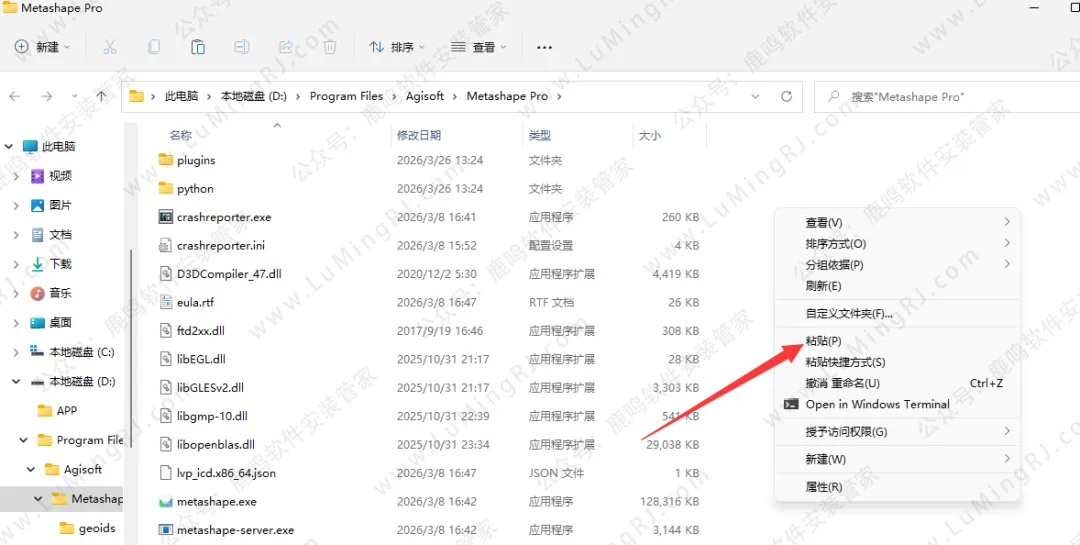Click Open in Windows Terminal menu entry

pos(877,404)
